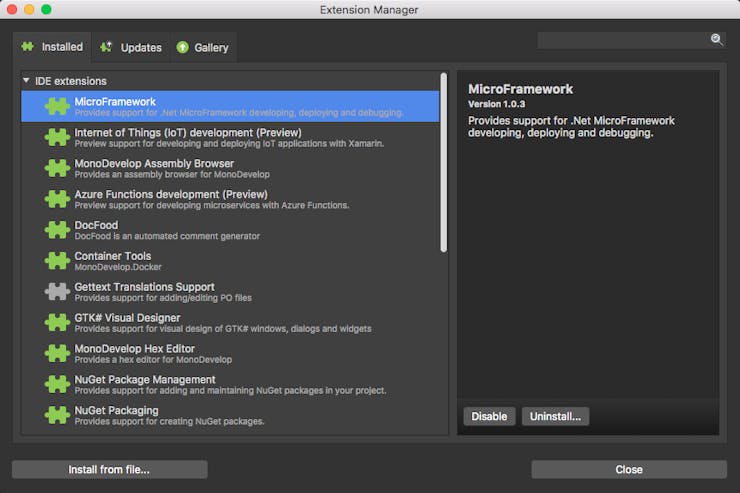Click the MicroFramework puzzle icon
The height and width of the screenshot is (493, 740).
tap(57, 107)
